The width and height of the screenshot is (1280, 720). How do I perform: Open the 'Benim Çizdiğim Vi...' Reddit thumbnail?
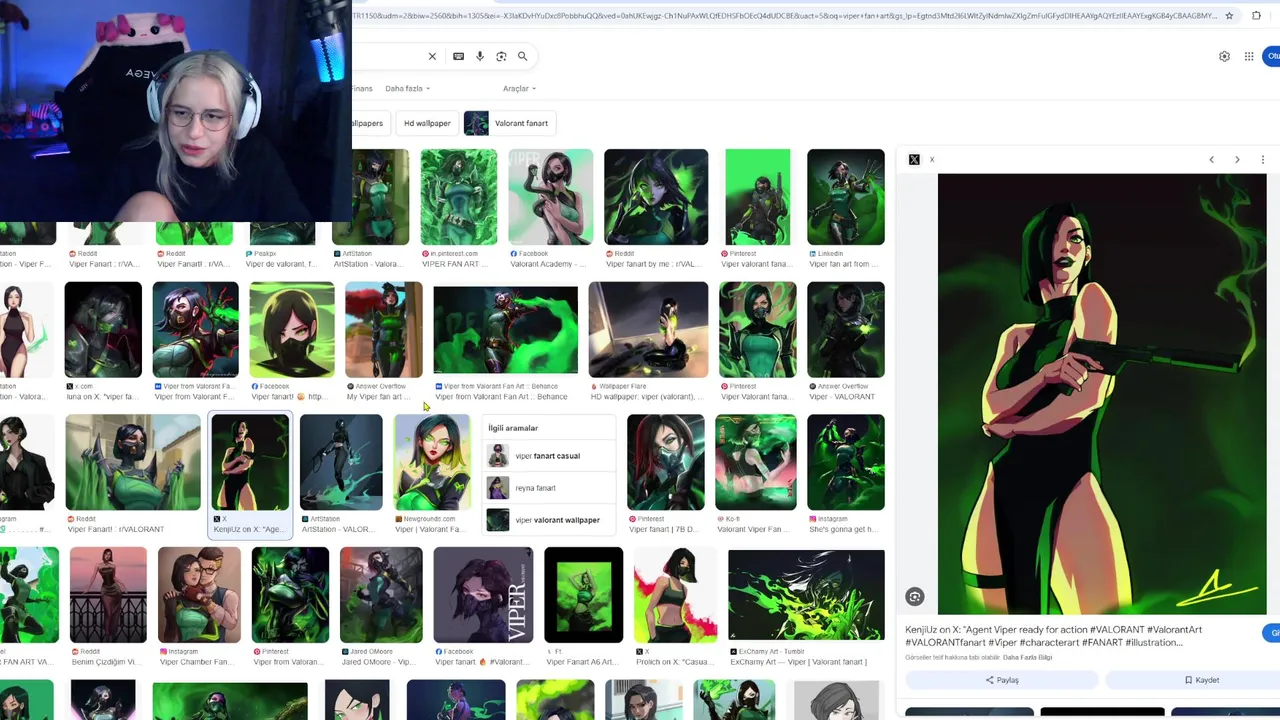(108, 595)
